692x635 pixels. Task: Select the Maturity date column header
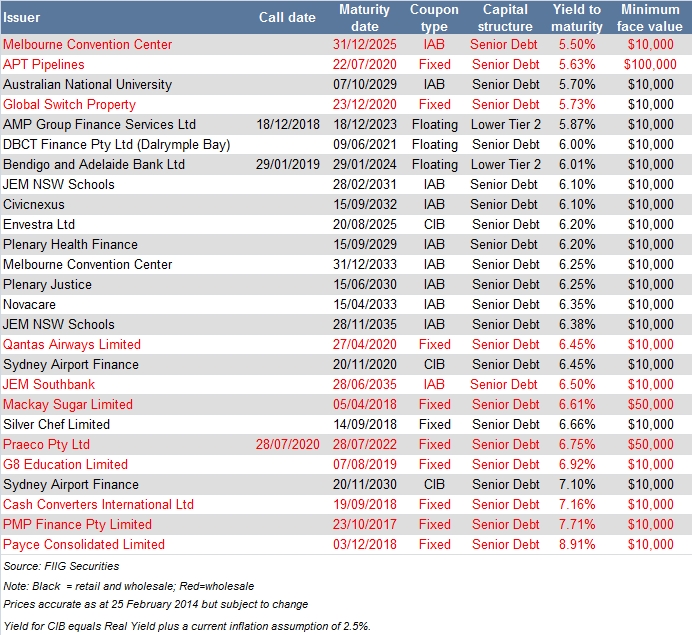click(x=364, y=17)
